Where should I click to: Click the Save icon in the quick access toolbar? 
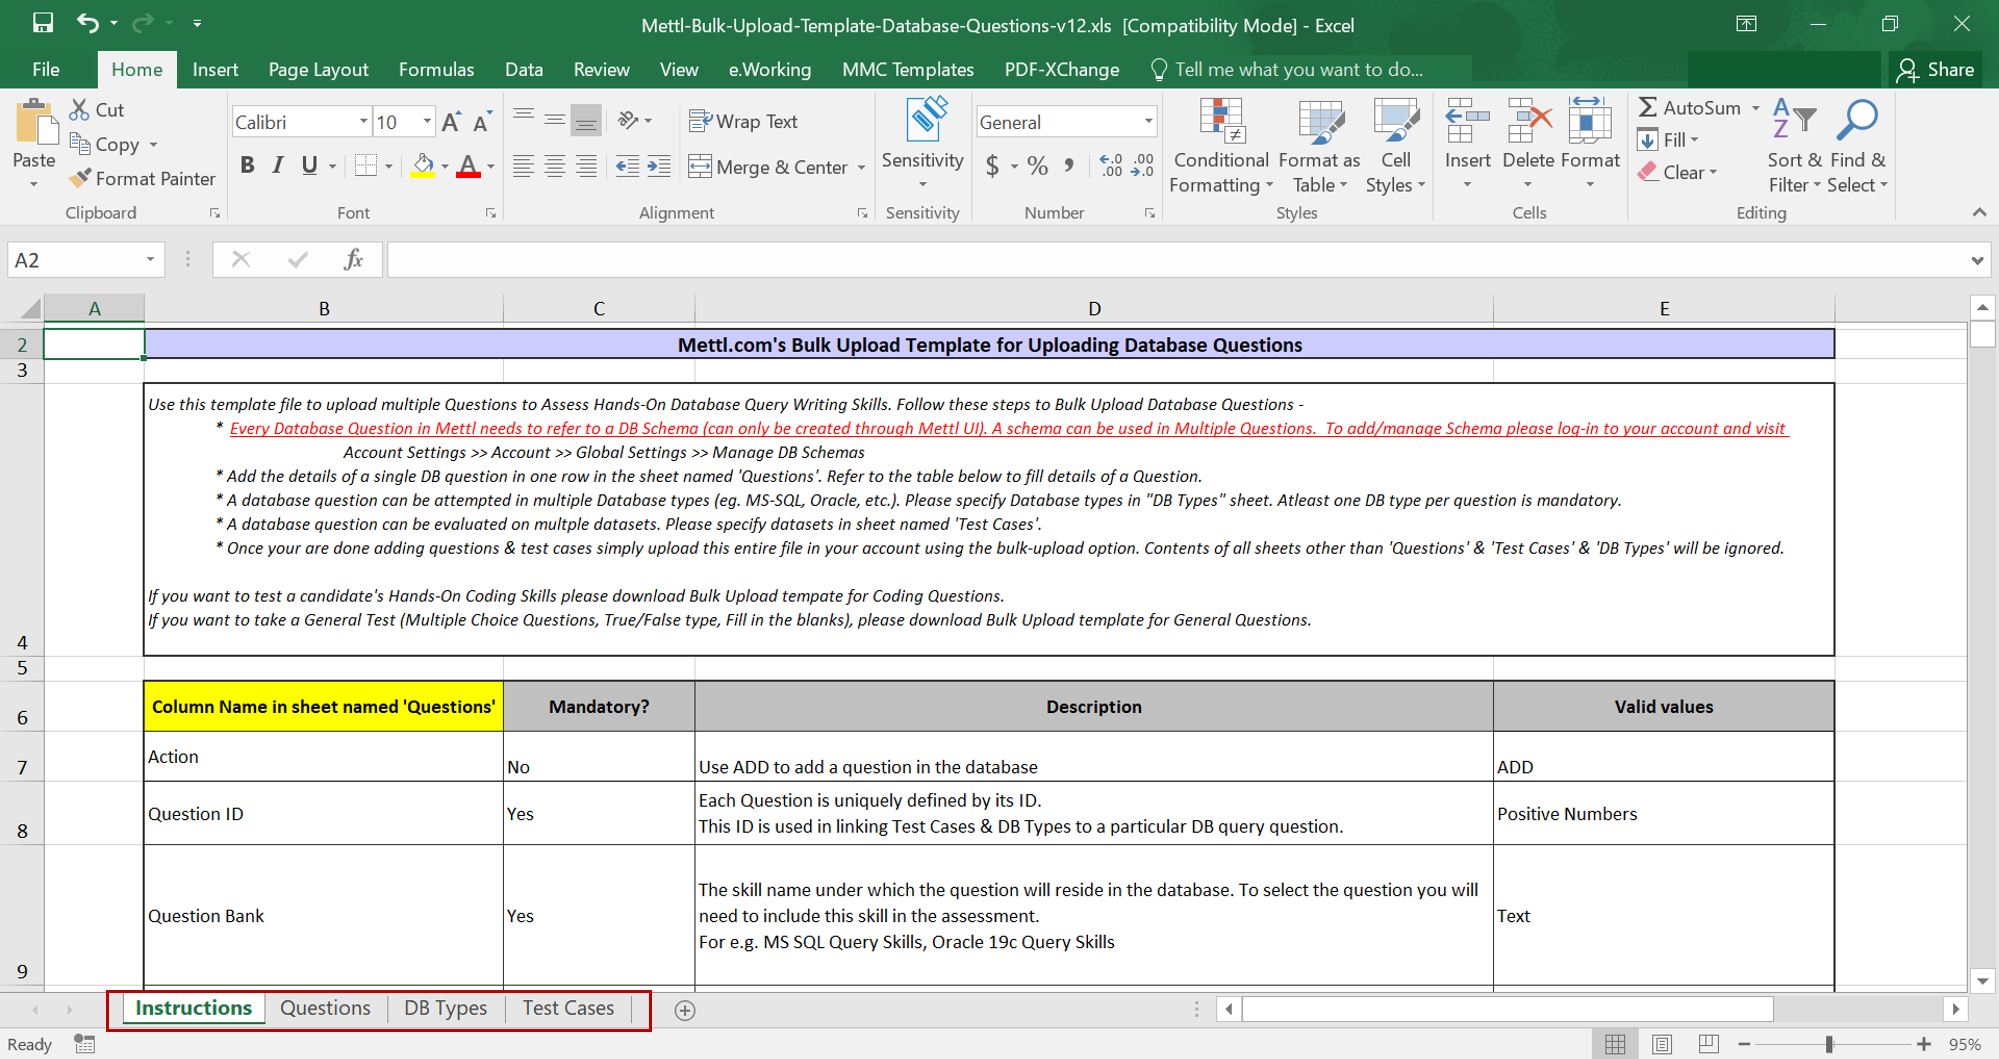pos(43,23)
